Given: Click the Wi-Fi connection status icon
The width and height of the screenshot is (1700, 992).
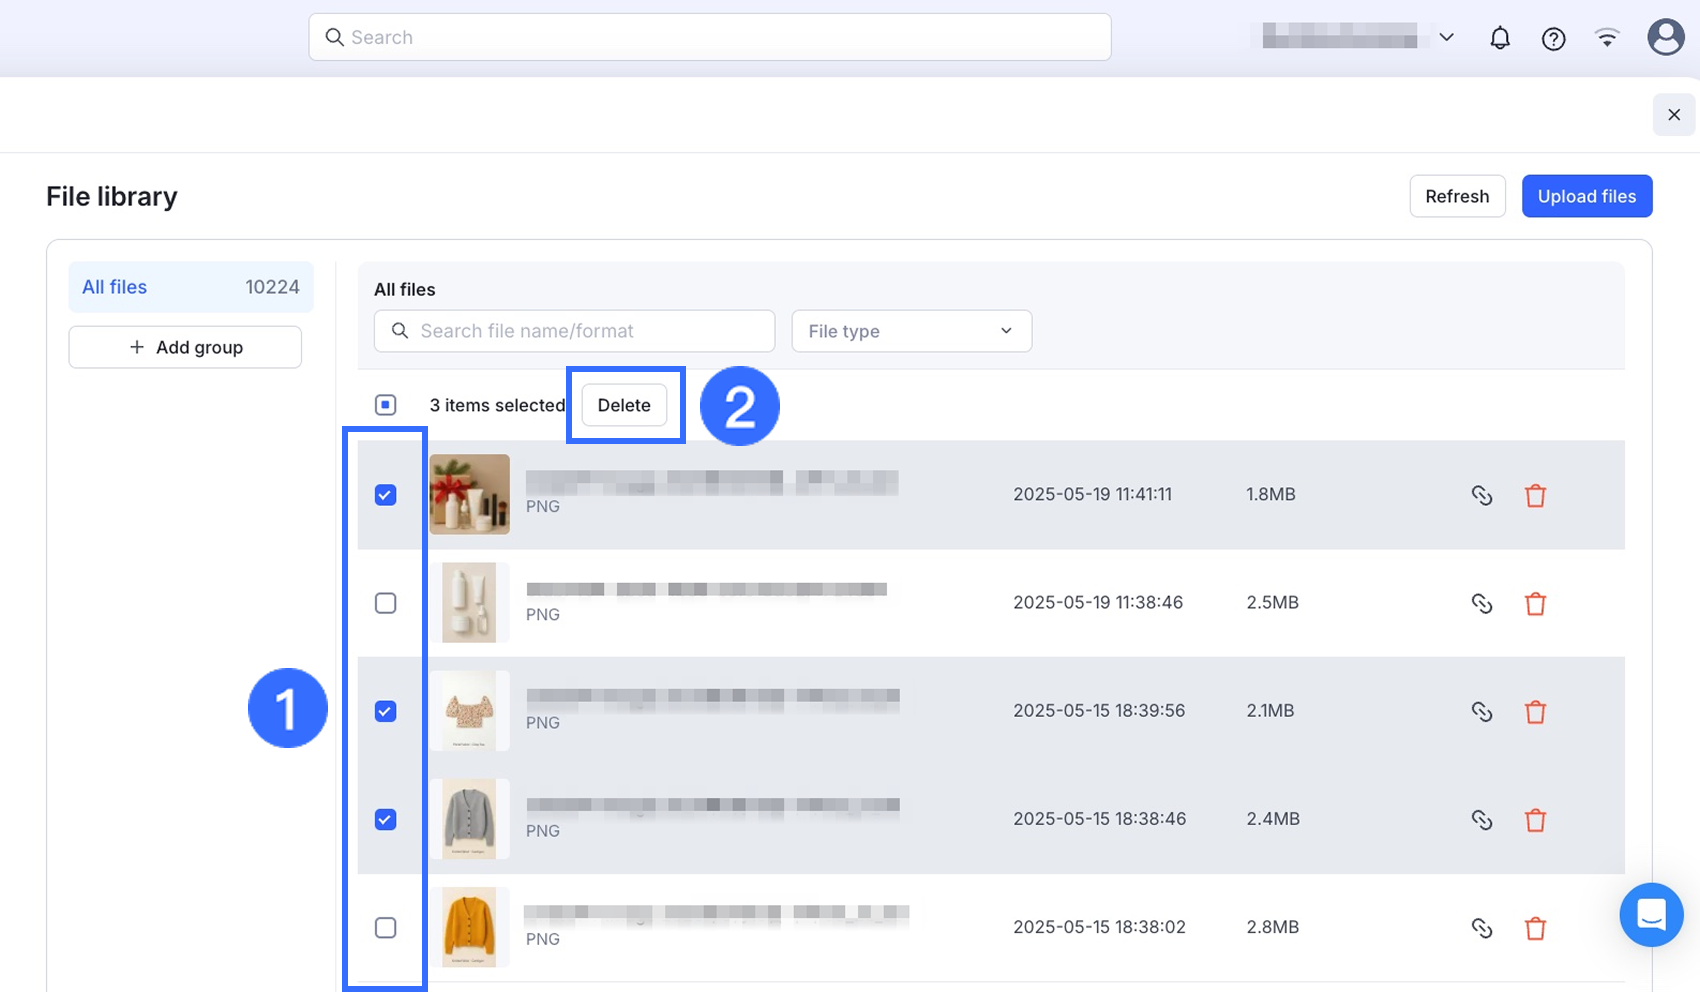Looking at the screenshot, I should [1607, 38].
